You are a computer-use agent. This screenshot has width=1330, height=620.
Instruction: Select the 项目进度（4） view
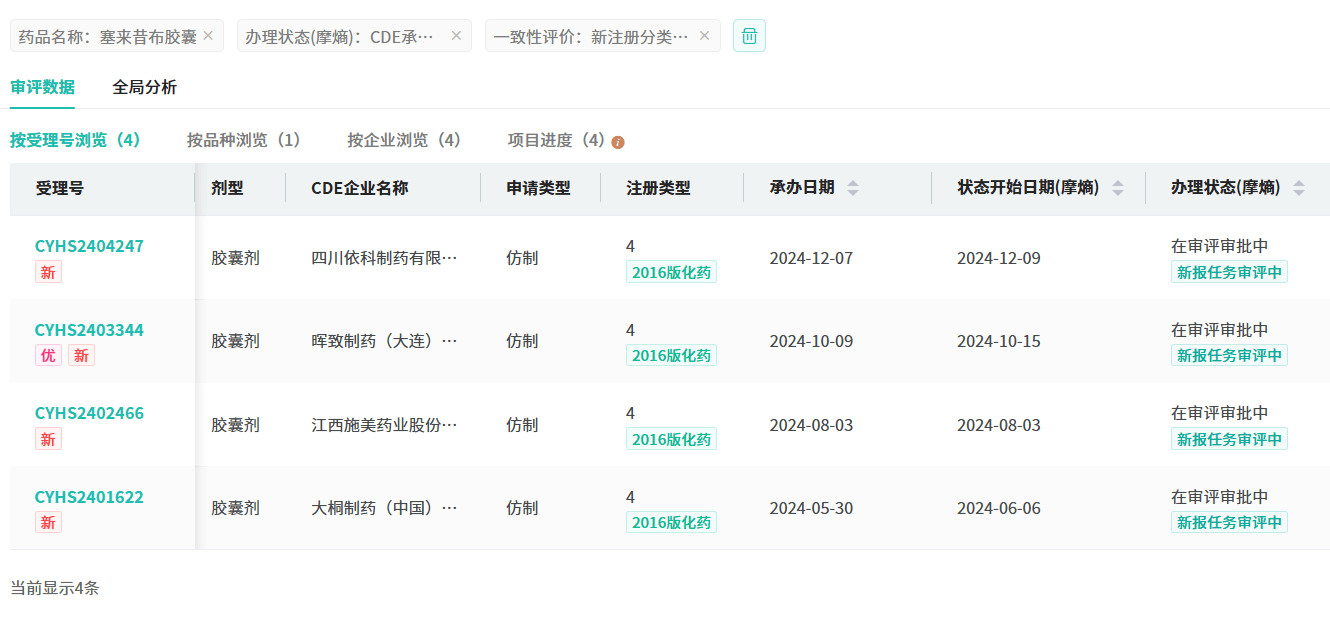pyautogui.click(x=556, y=140)
